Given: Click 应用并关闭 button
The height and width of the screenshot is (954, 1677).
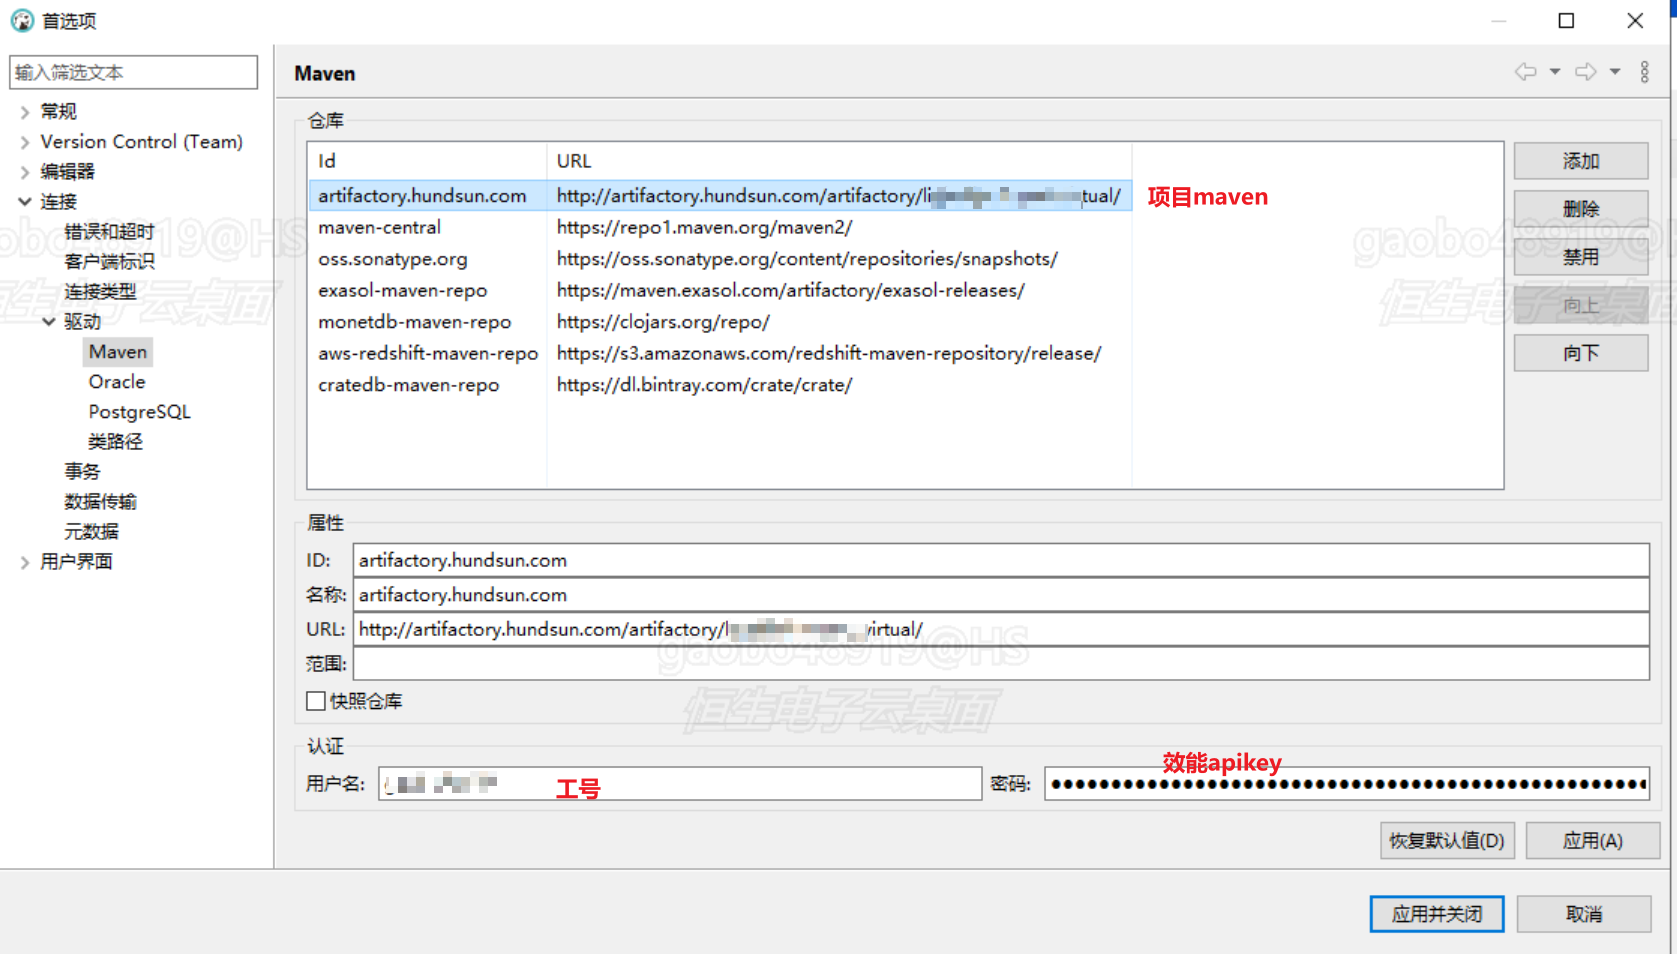Looking at the screenshot, I should pos(1436,914).
